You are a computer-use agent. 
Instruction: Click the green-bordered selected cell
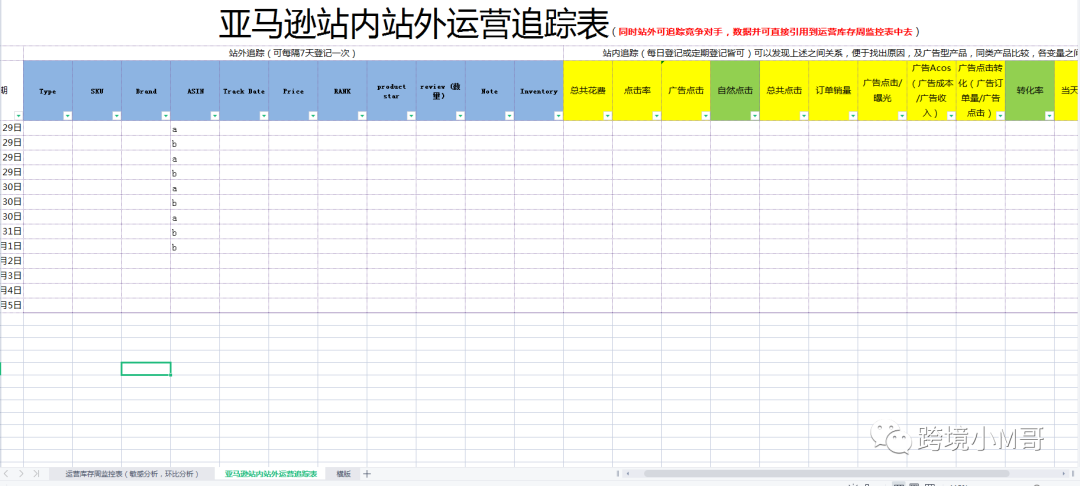pos(146,368)
